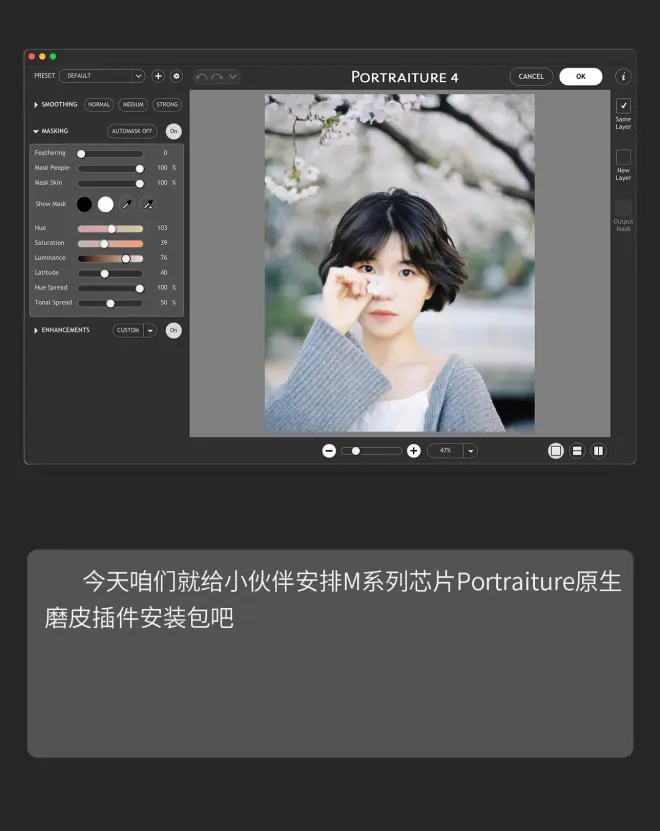Select the MEDIUM smoothing preset
The width and height of the screenshot is (660, 831).
click(x=132, y=105)
